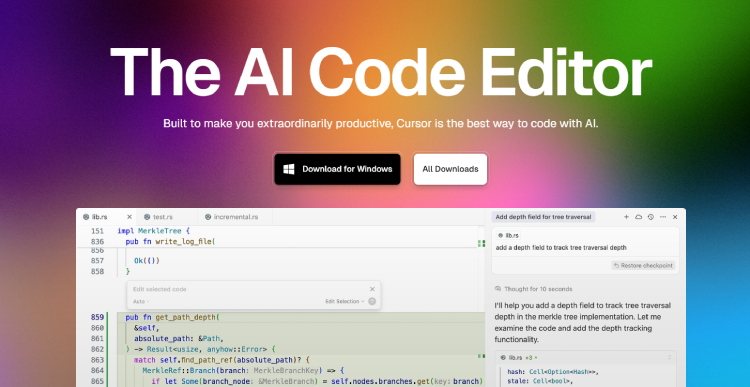Screen dimensions: 750x387
Task: Open chat history clock icon
Action: click(651, 217)
